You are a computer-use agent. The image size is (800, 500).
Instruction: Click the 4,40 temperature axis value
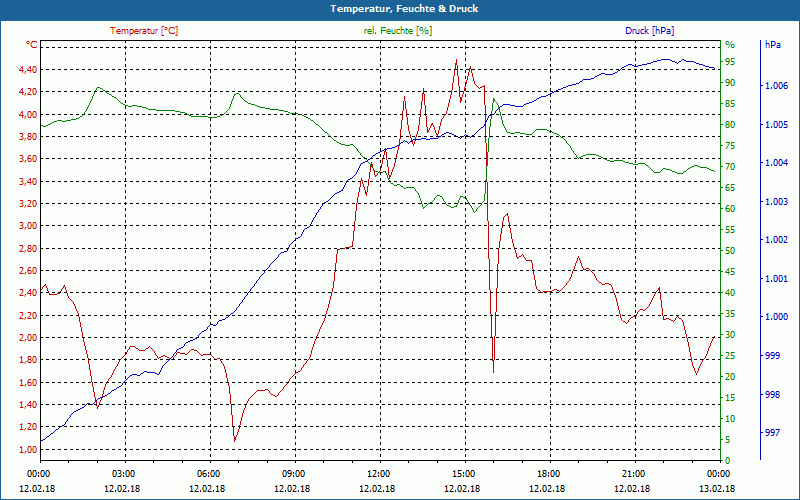28,69
